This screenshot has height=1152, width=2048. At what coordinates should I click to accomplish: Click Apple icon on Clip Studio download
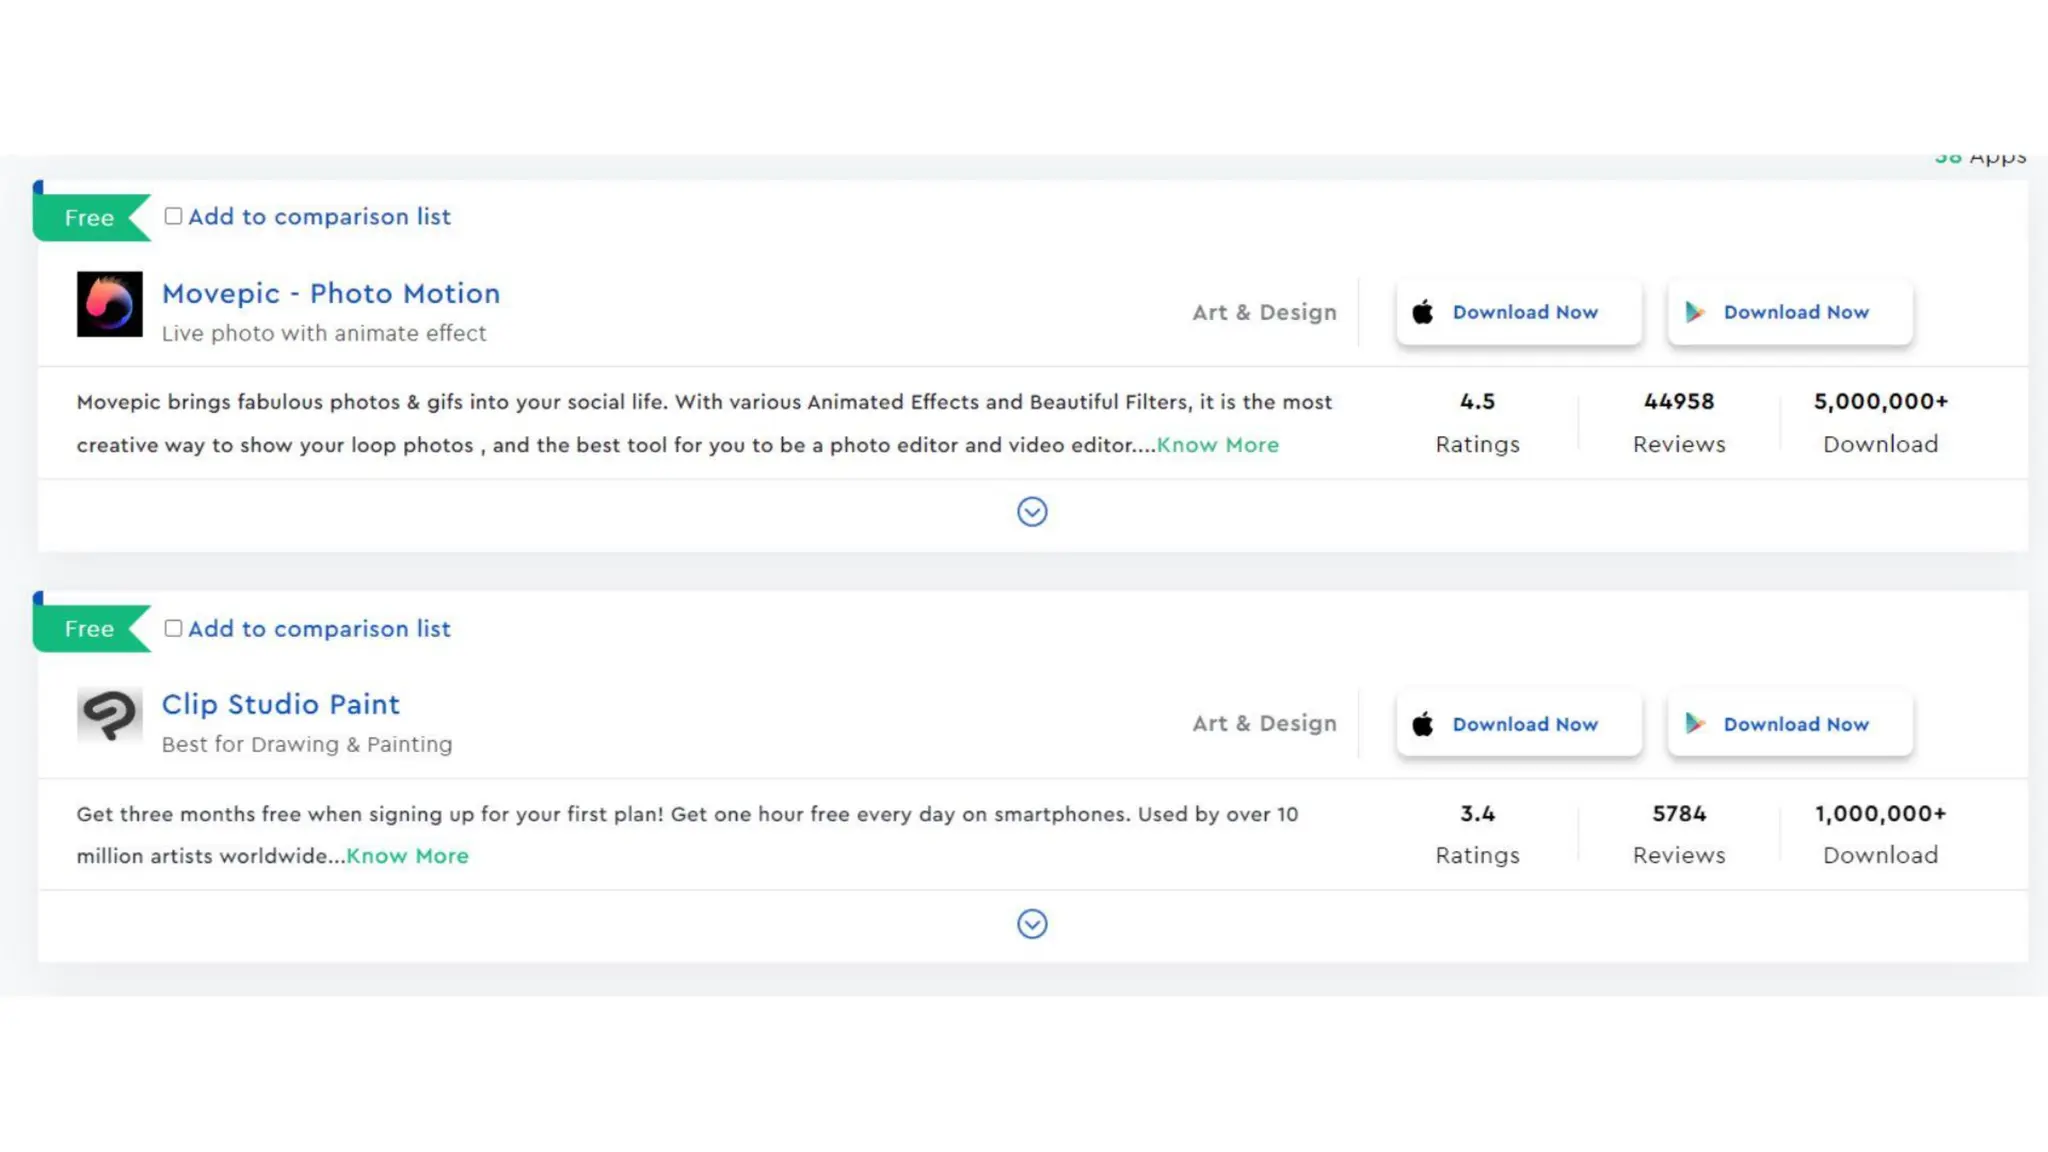[x=1423, y=724]
